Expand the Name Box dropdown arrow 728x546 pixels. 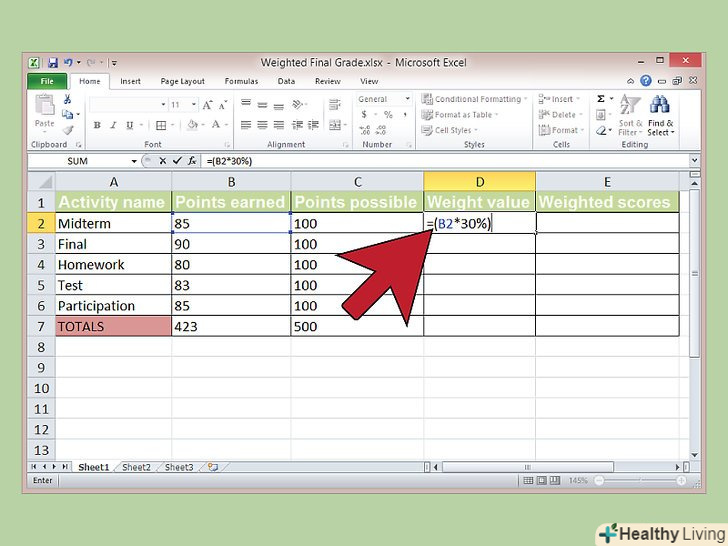coord(134,161)
